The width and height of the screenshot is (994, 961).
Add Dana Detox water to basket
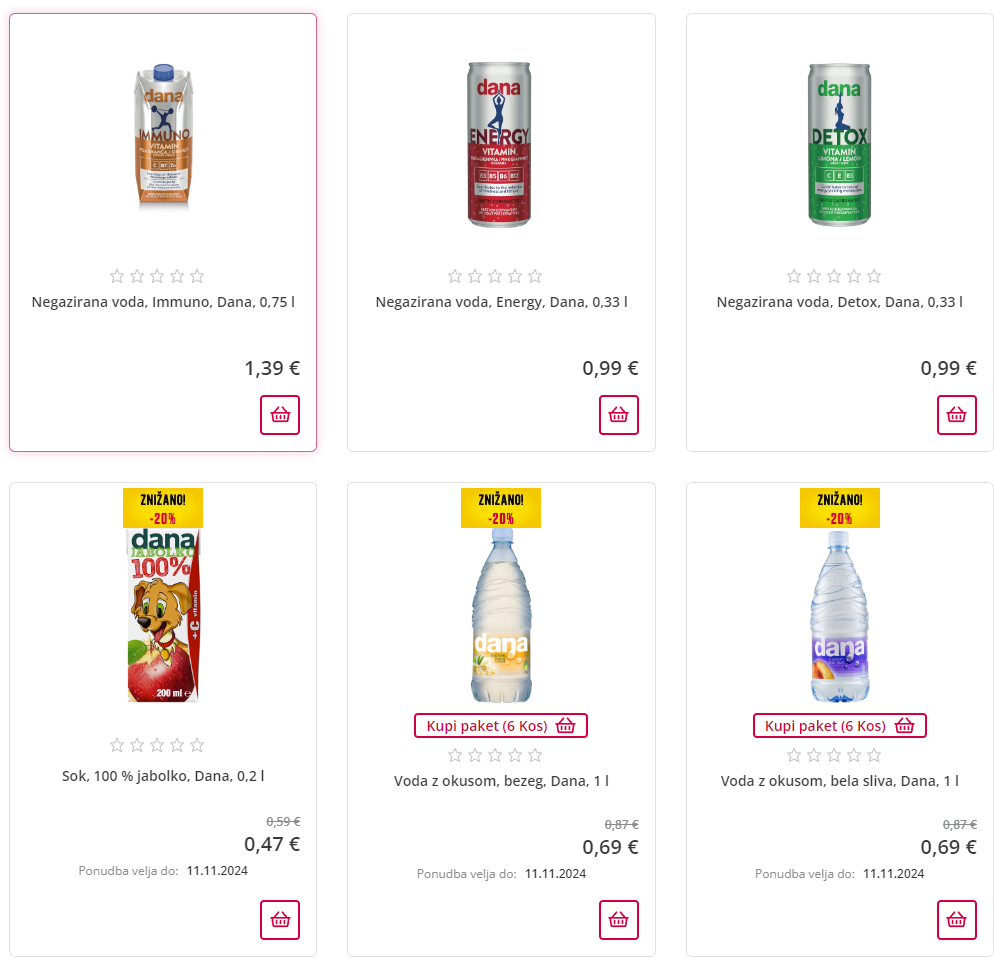point(956,415)
